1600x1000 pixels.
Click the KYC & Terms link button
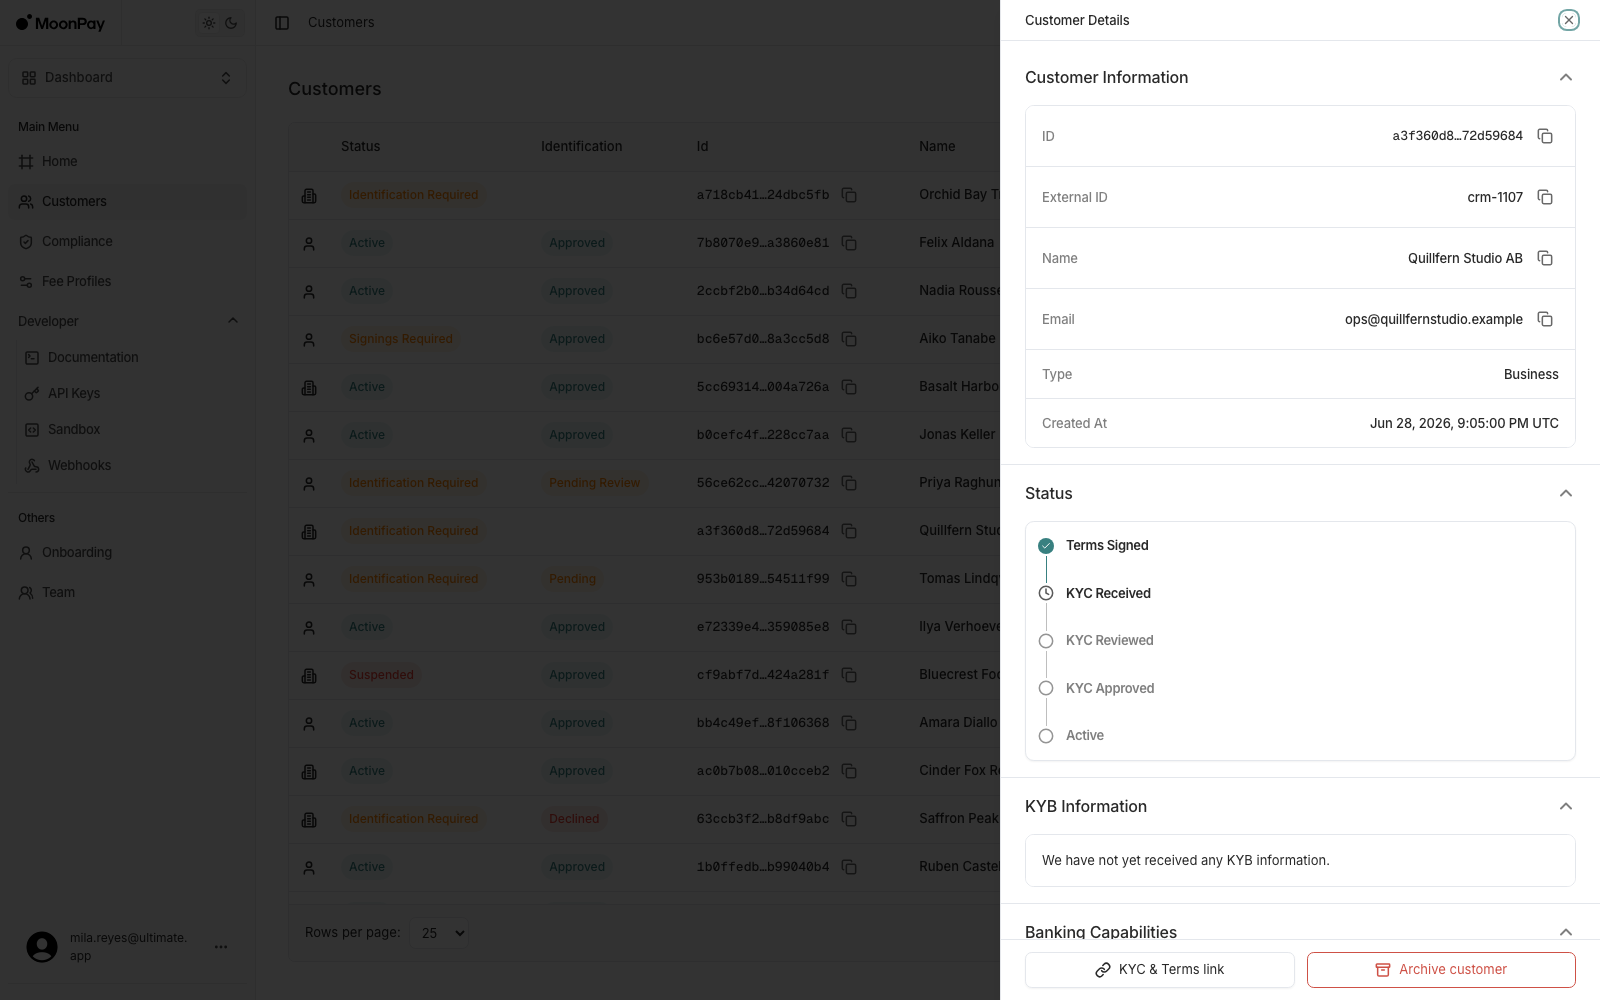coord(1160,970)
